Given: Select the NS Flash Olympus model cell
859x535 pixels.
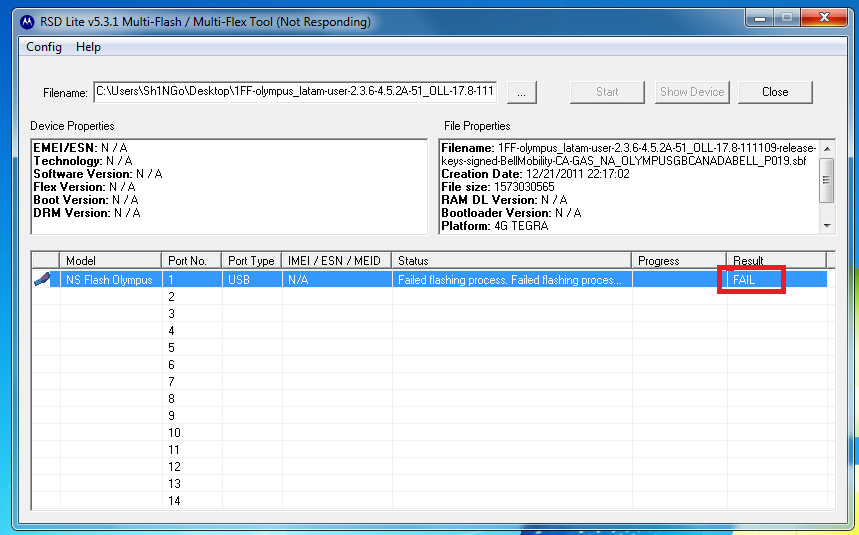Looking at the screenshot, I should (110, 280).
